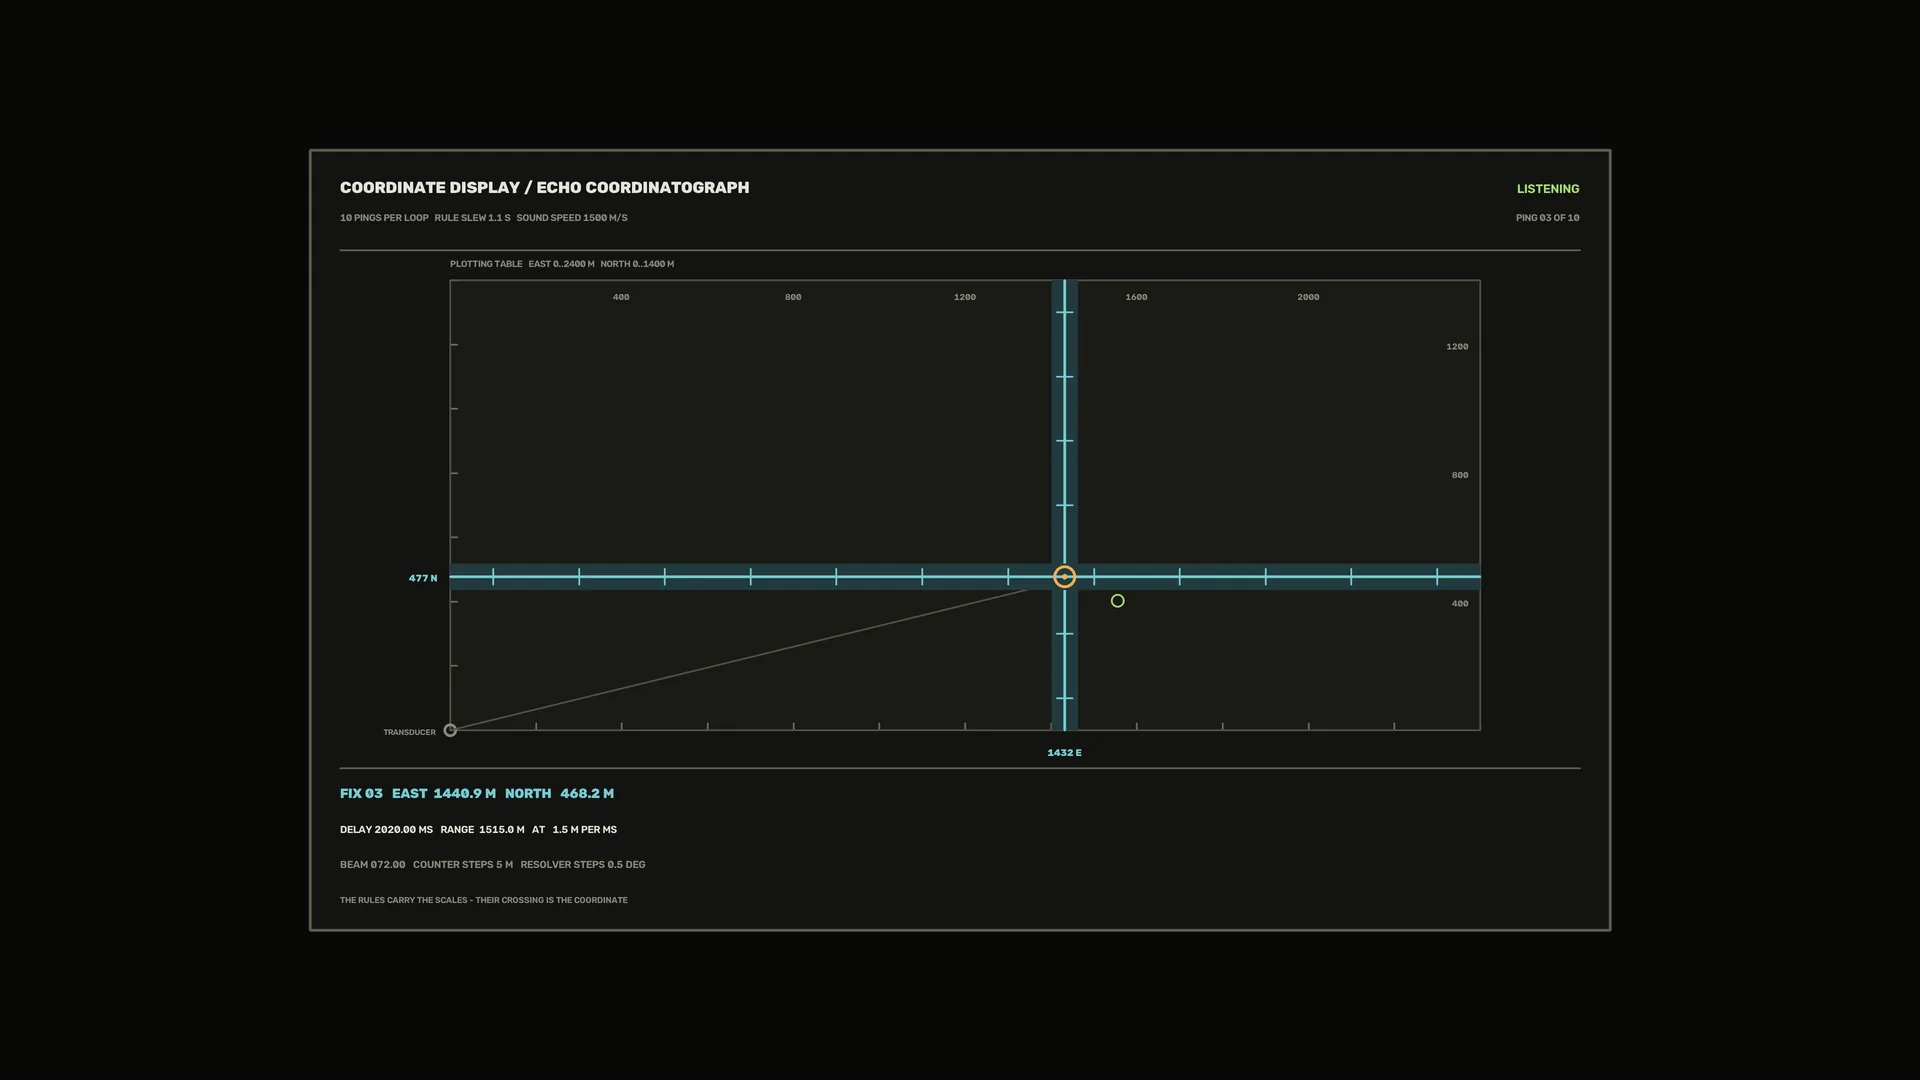
Task: Click the FIX 03 label
Action: pos(361,793)
